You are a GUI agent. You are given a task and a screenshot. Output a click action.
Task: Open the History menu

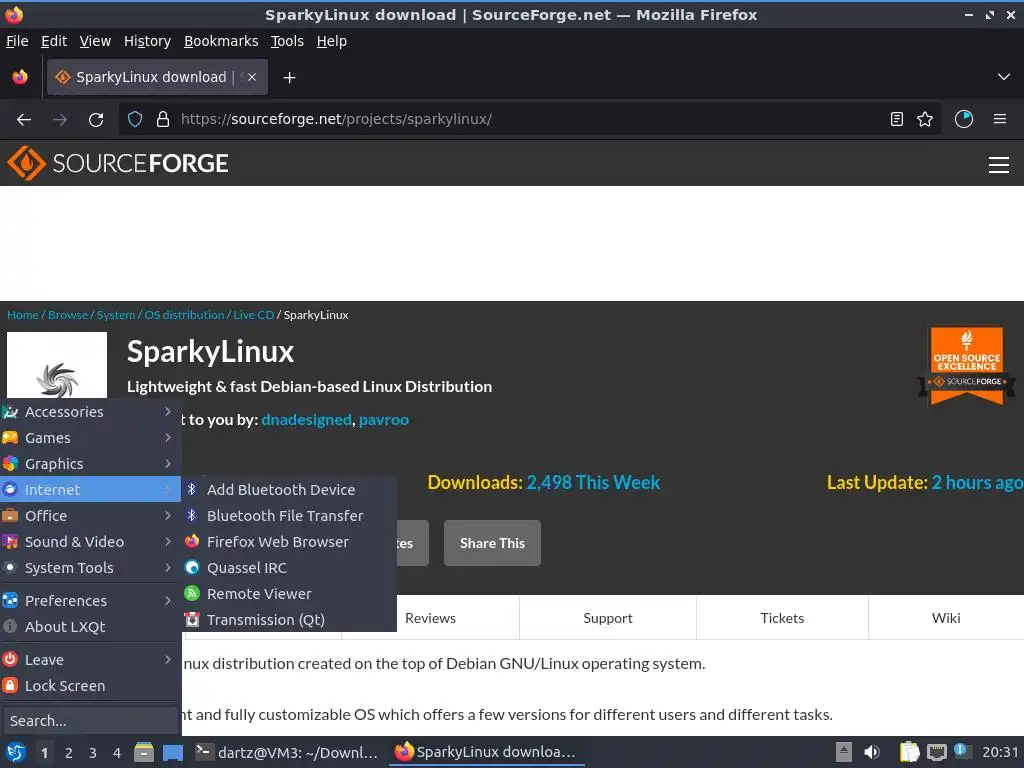click(147, 41)
